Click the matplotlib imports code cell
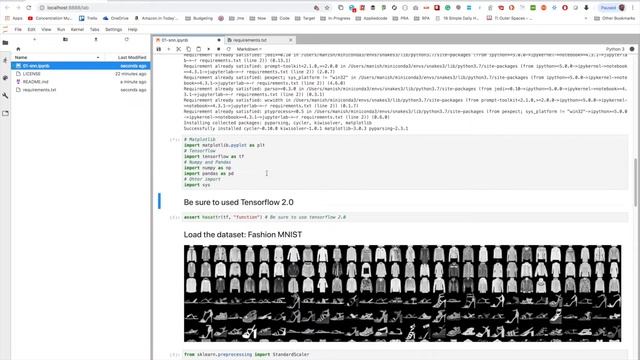This screenshot has width=640, height=360. coord(405,162)
